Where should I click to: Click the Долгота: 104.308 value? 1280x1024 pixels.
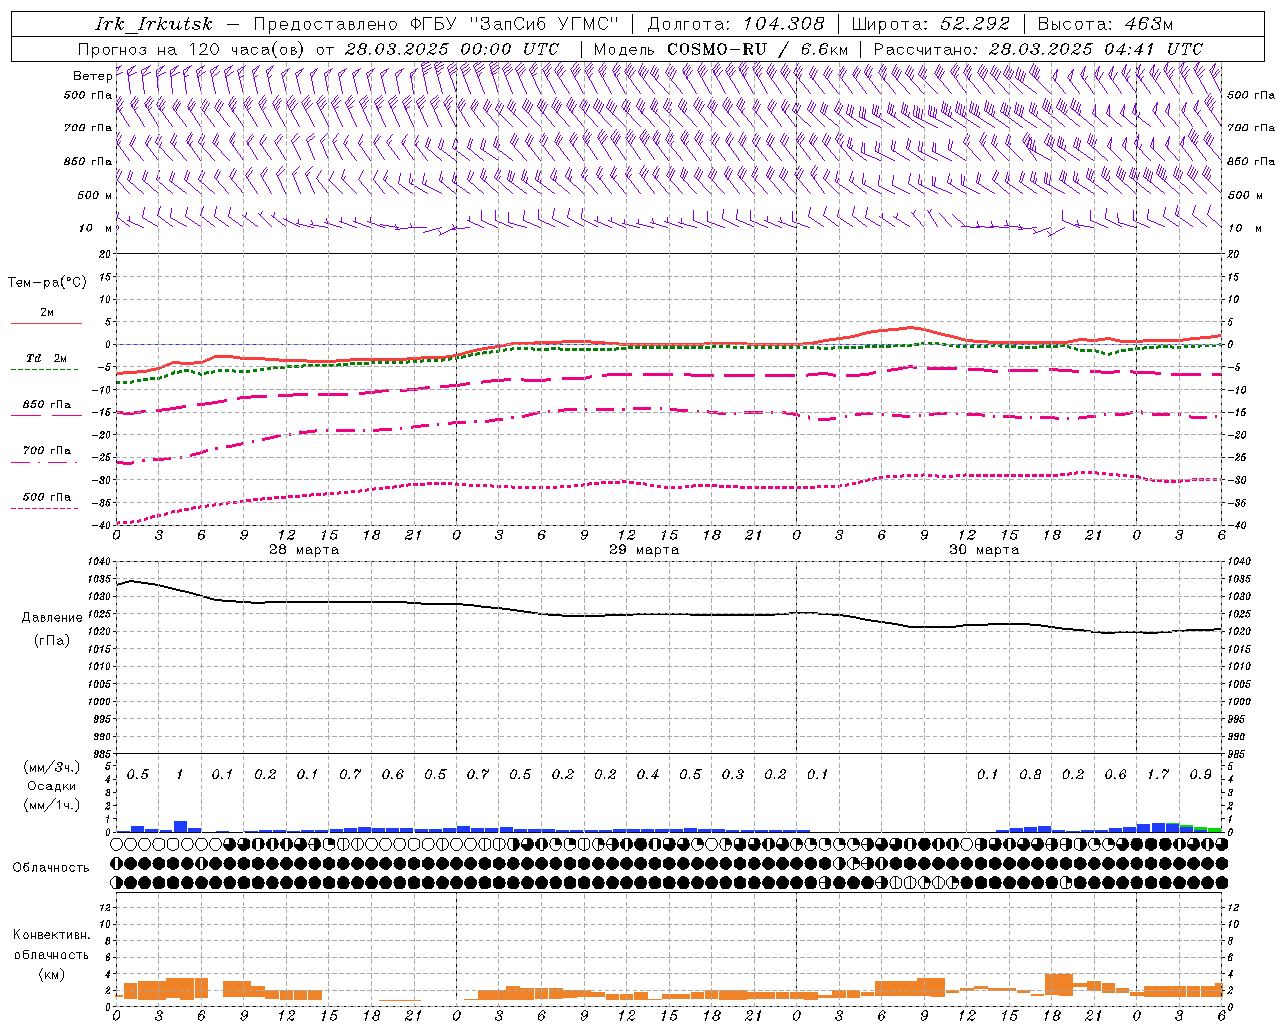click(736, 24)
